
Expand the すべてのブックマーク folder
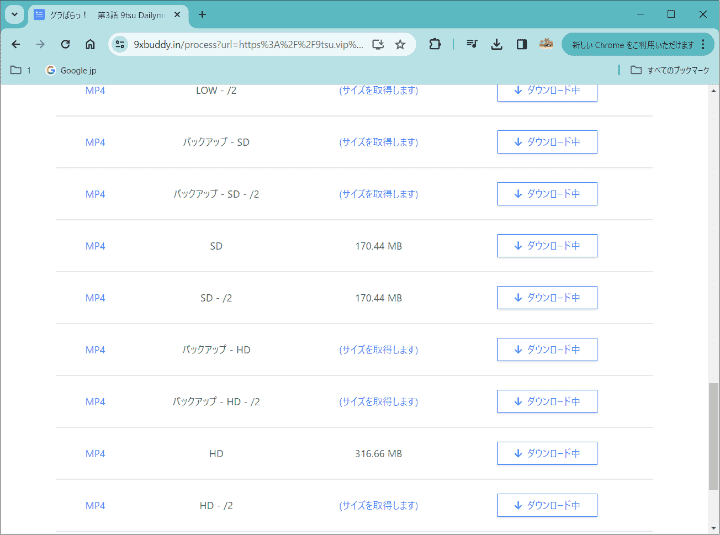click(x=669, y=70)
